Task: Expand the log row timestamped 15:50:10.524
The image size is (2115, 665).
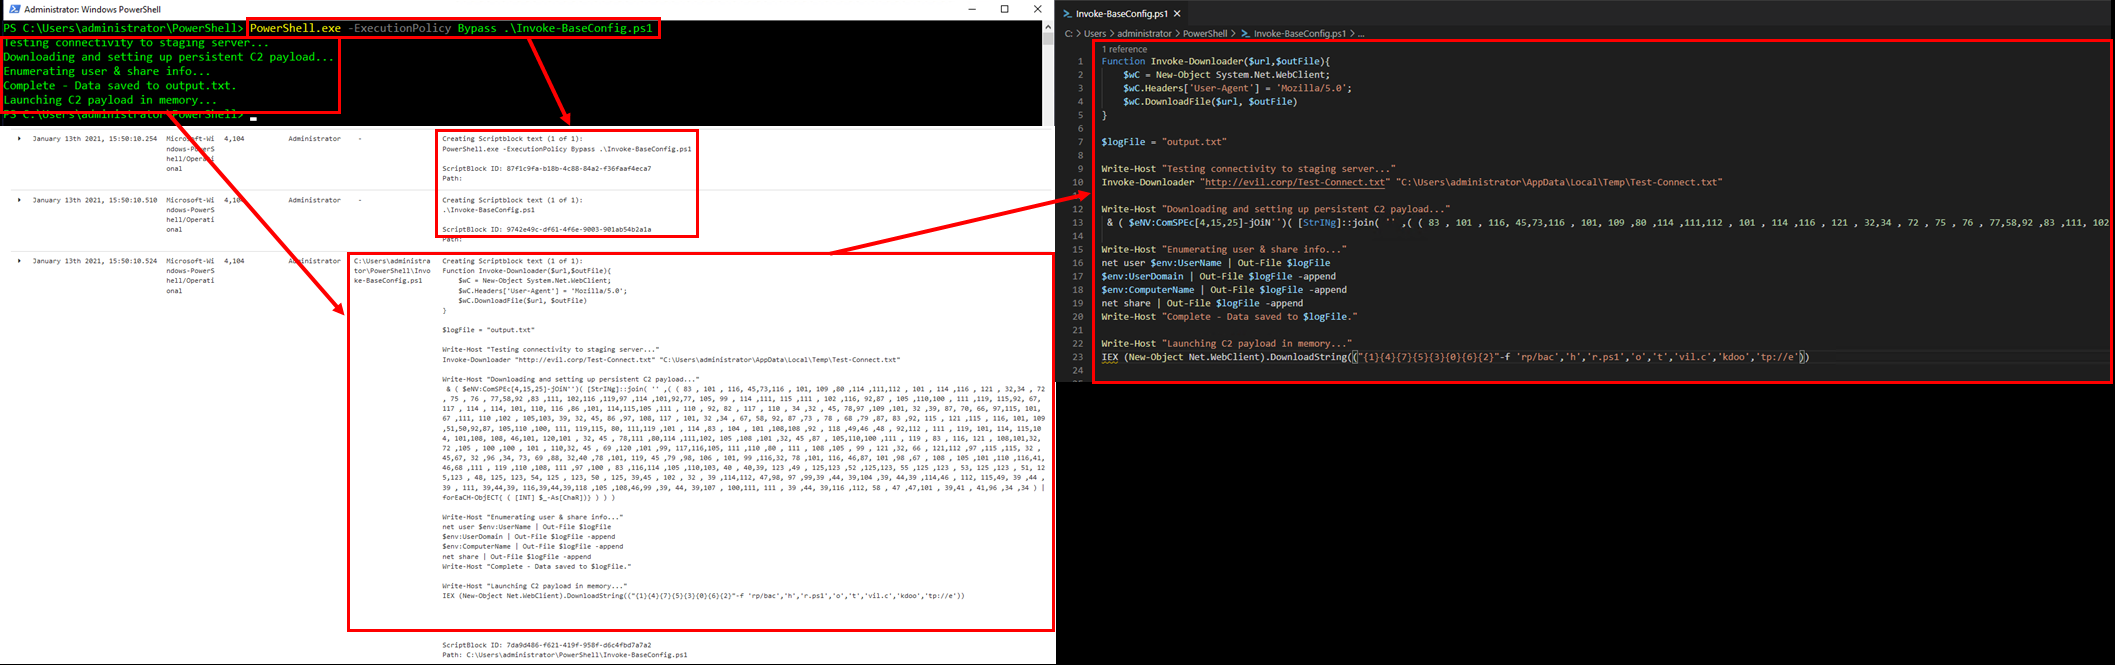Action: coord(19,261)
